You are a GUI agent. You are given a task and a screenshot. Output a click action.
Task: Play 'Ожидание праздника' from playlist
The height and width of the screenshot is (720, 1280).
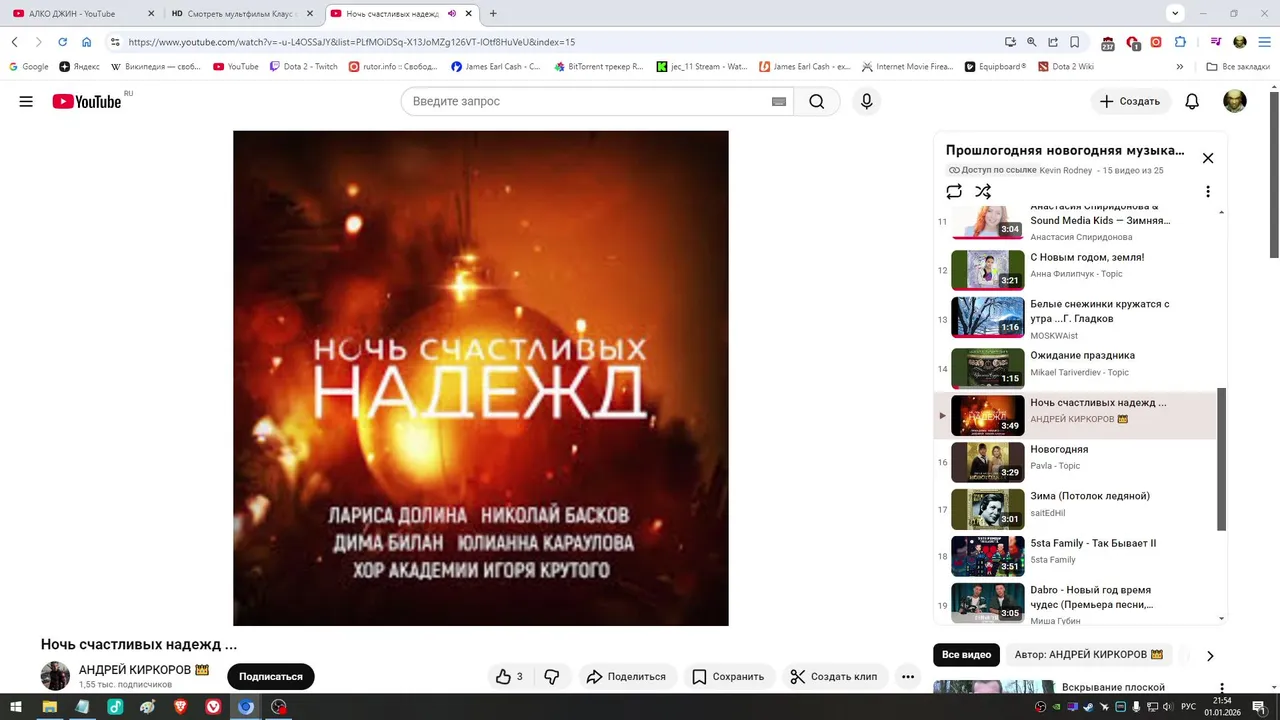[1075, 367]
